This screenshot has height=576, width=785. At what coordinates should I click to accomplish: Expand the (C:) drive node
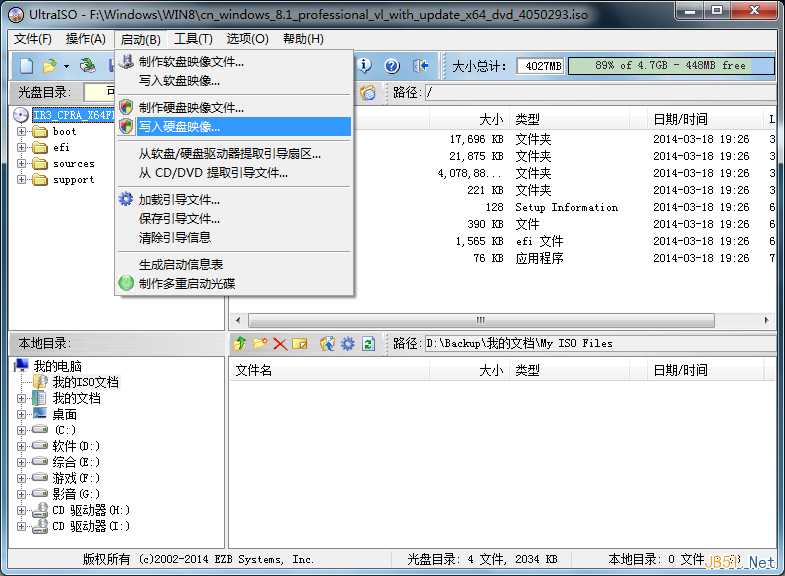[x=21, y=430]
